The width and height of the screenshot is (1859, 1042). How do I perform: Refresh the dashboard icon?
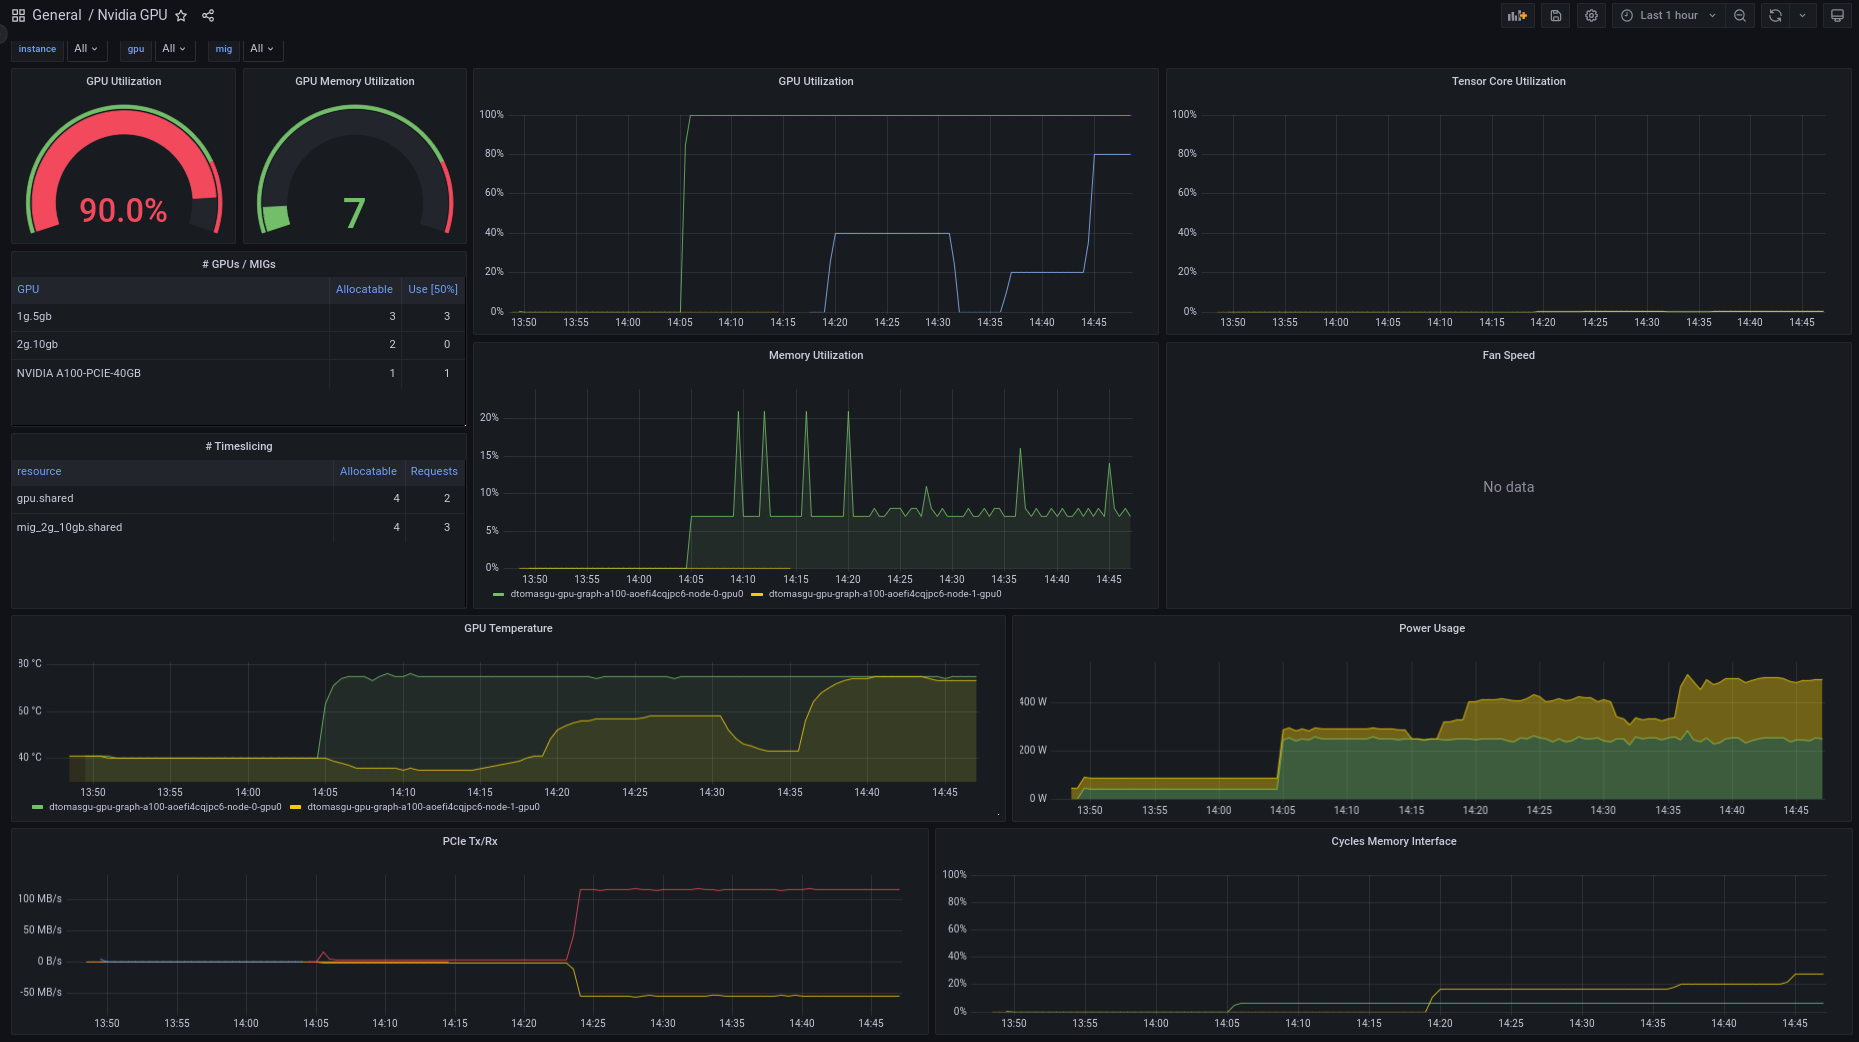tap(1775, 15)
